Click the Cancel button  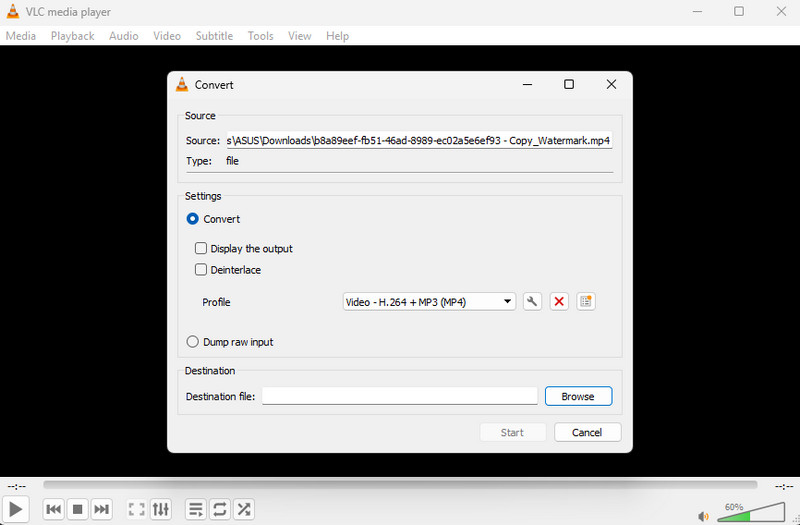point(587,432)
